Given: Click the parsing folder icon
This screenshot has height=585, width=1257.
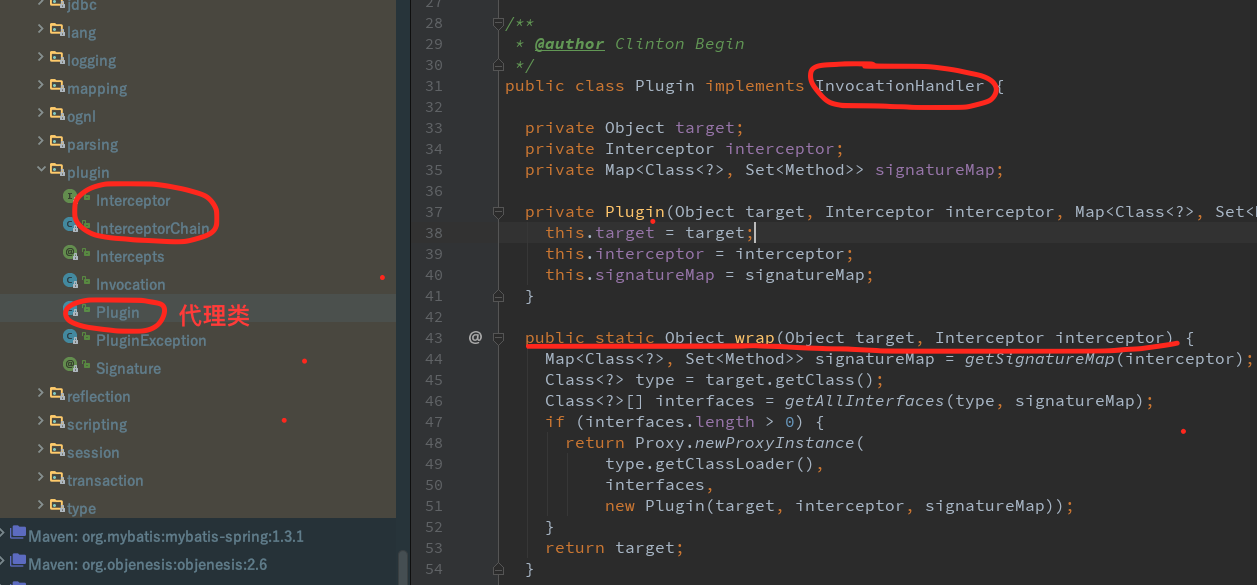Looking at the screenshot, I should coord(57,143).
